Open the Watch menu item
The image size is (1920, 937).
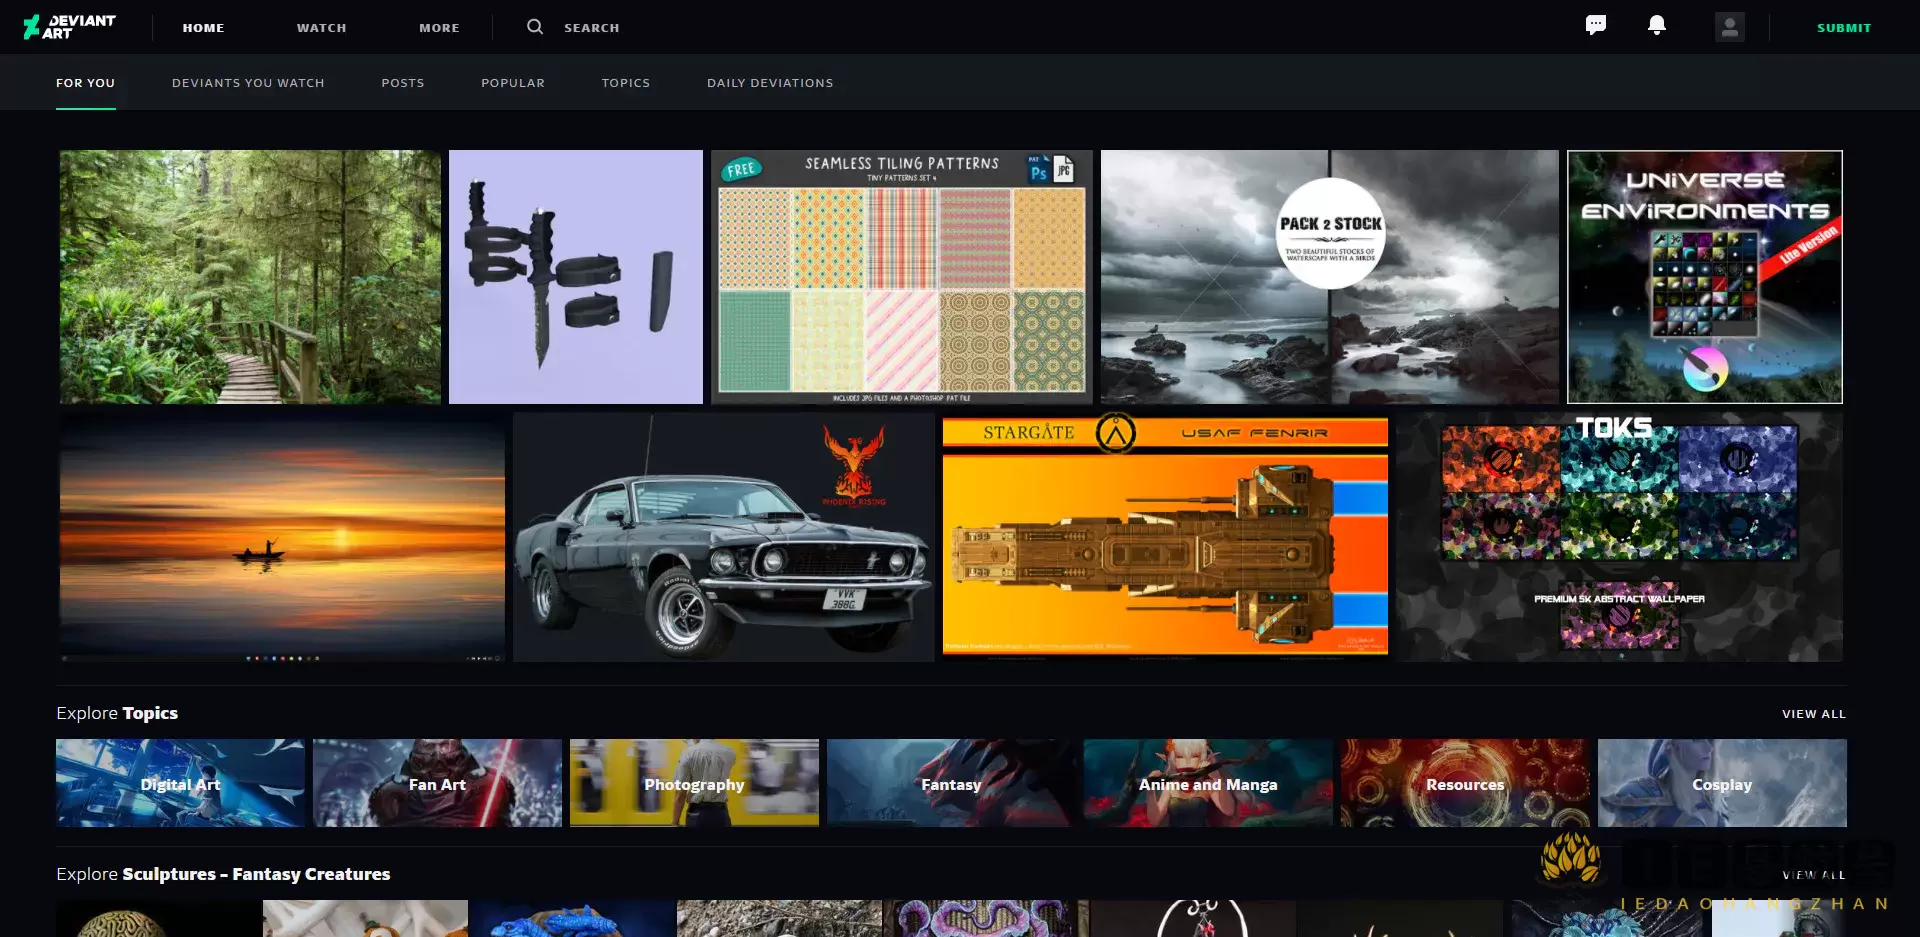tap(321, 28)
